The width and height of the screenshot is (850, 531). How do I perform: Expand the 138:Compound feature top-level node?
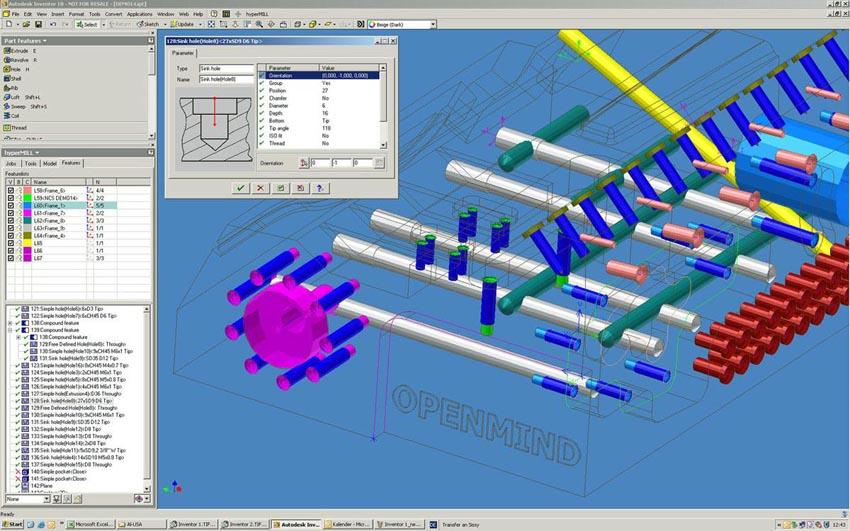(x=10, y=323)
